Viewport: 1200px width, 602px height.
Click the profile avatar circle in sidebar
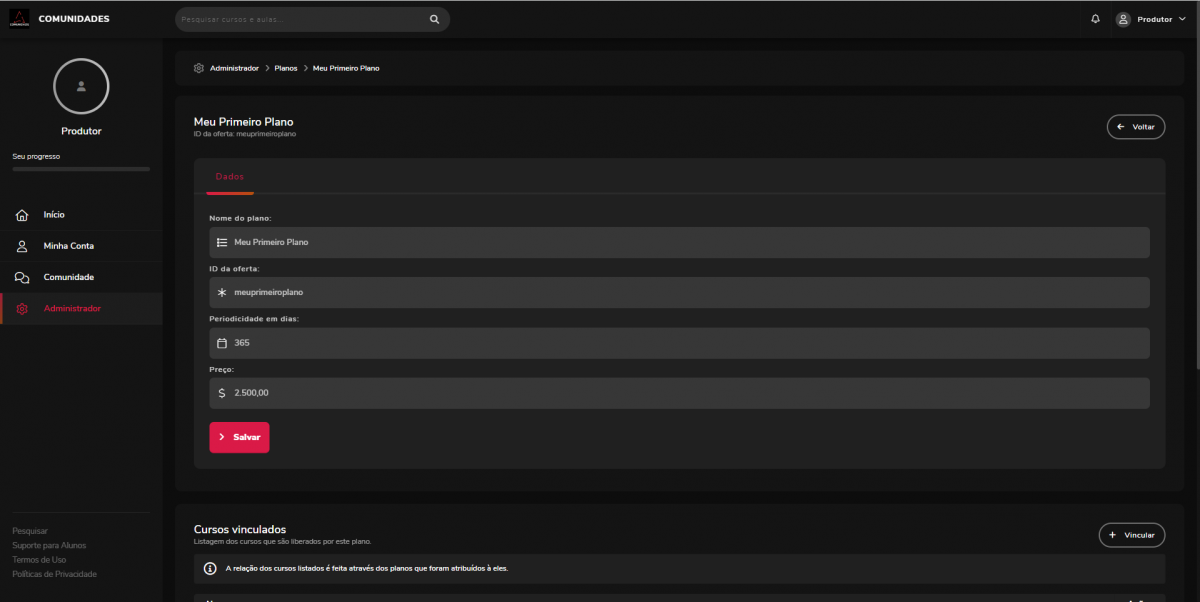pos(81,86)
